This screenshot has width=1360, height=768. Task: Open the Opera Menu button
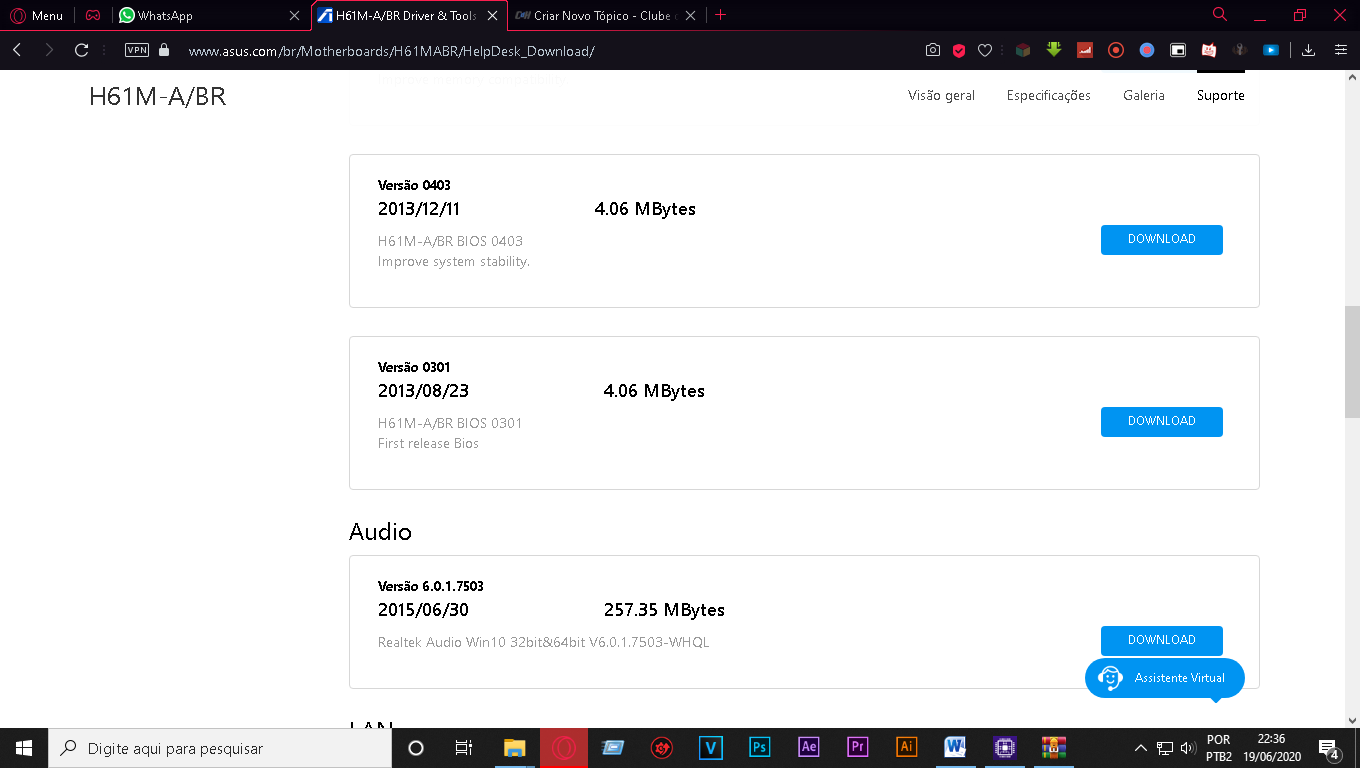click(36, 15)
